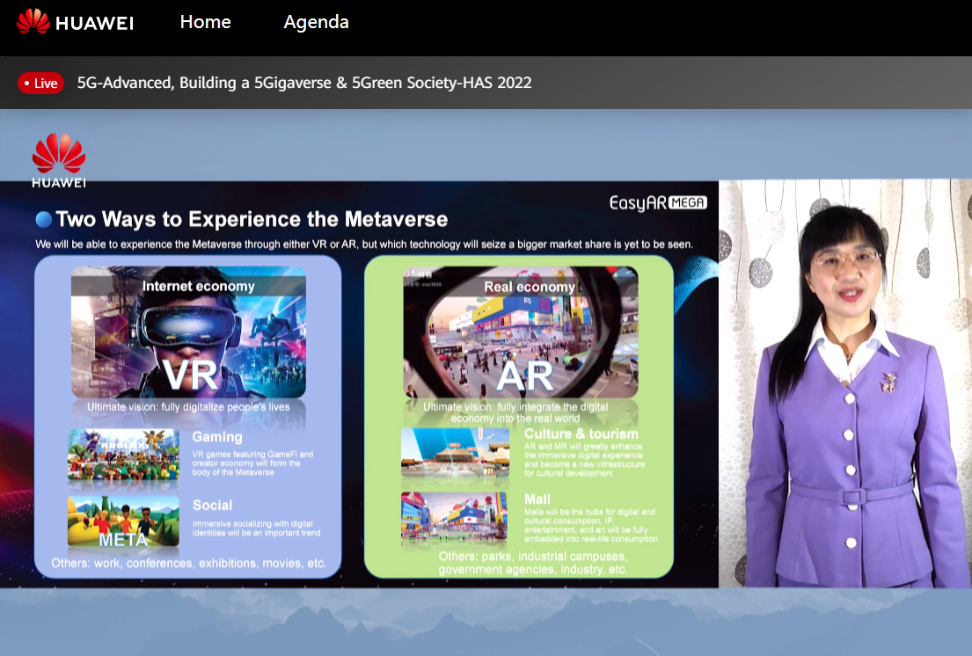
Task: Click the META social thumbnail
Action: (x=123, y=521)
